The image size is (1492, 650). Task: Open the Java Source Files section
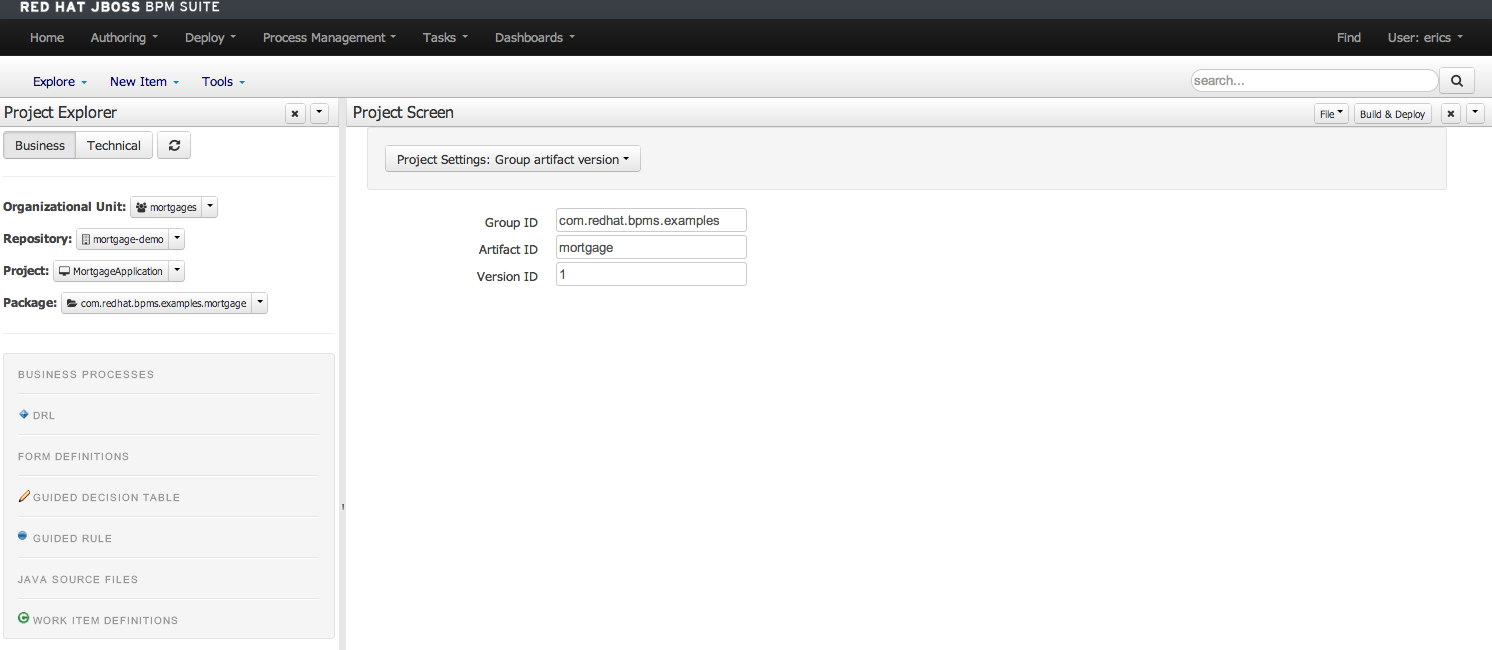point(78,579)
